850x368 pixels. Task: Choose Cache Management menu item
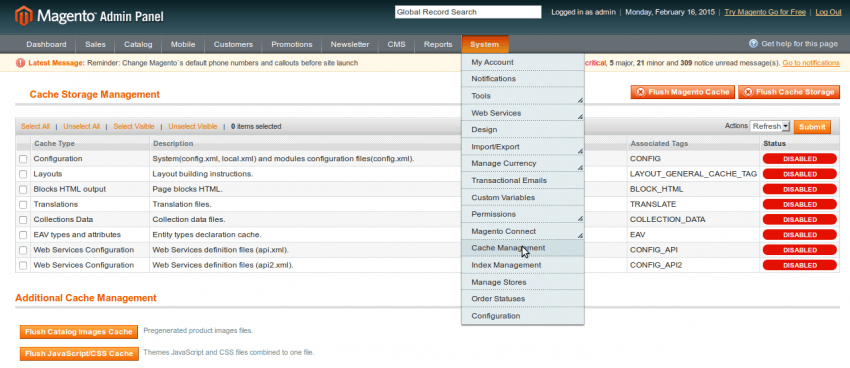click(523, 248)
